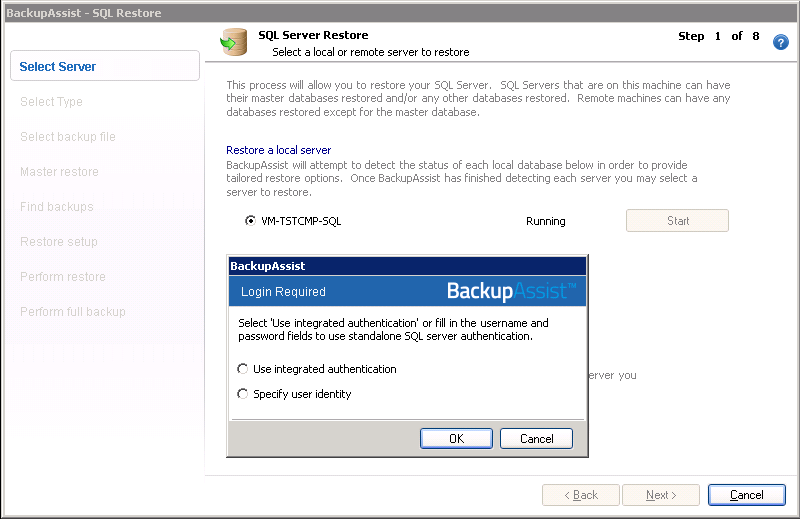Open the Select Server step
Image resolution: width=800 pixels, height=519 pixels.
click(x=105, y=66)
